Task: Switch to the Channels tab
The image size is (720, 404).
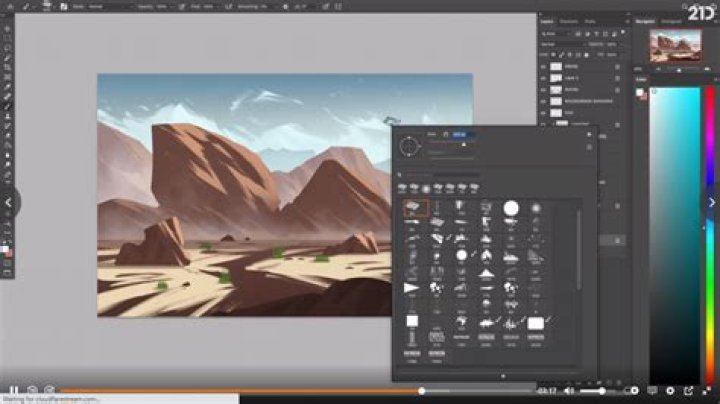Action: click(569, 22)
